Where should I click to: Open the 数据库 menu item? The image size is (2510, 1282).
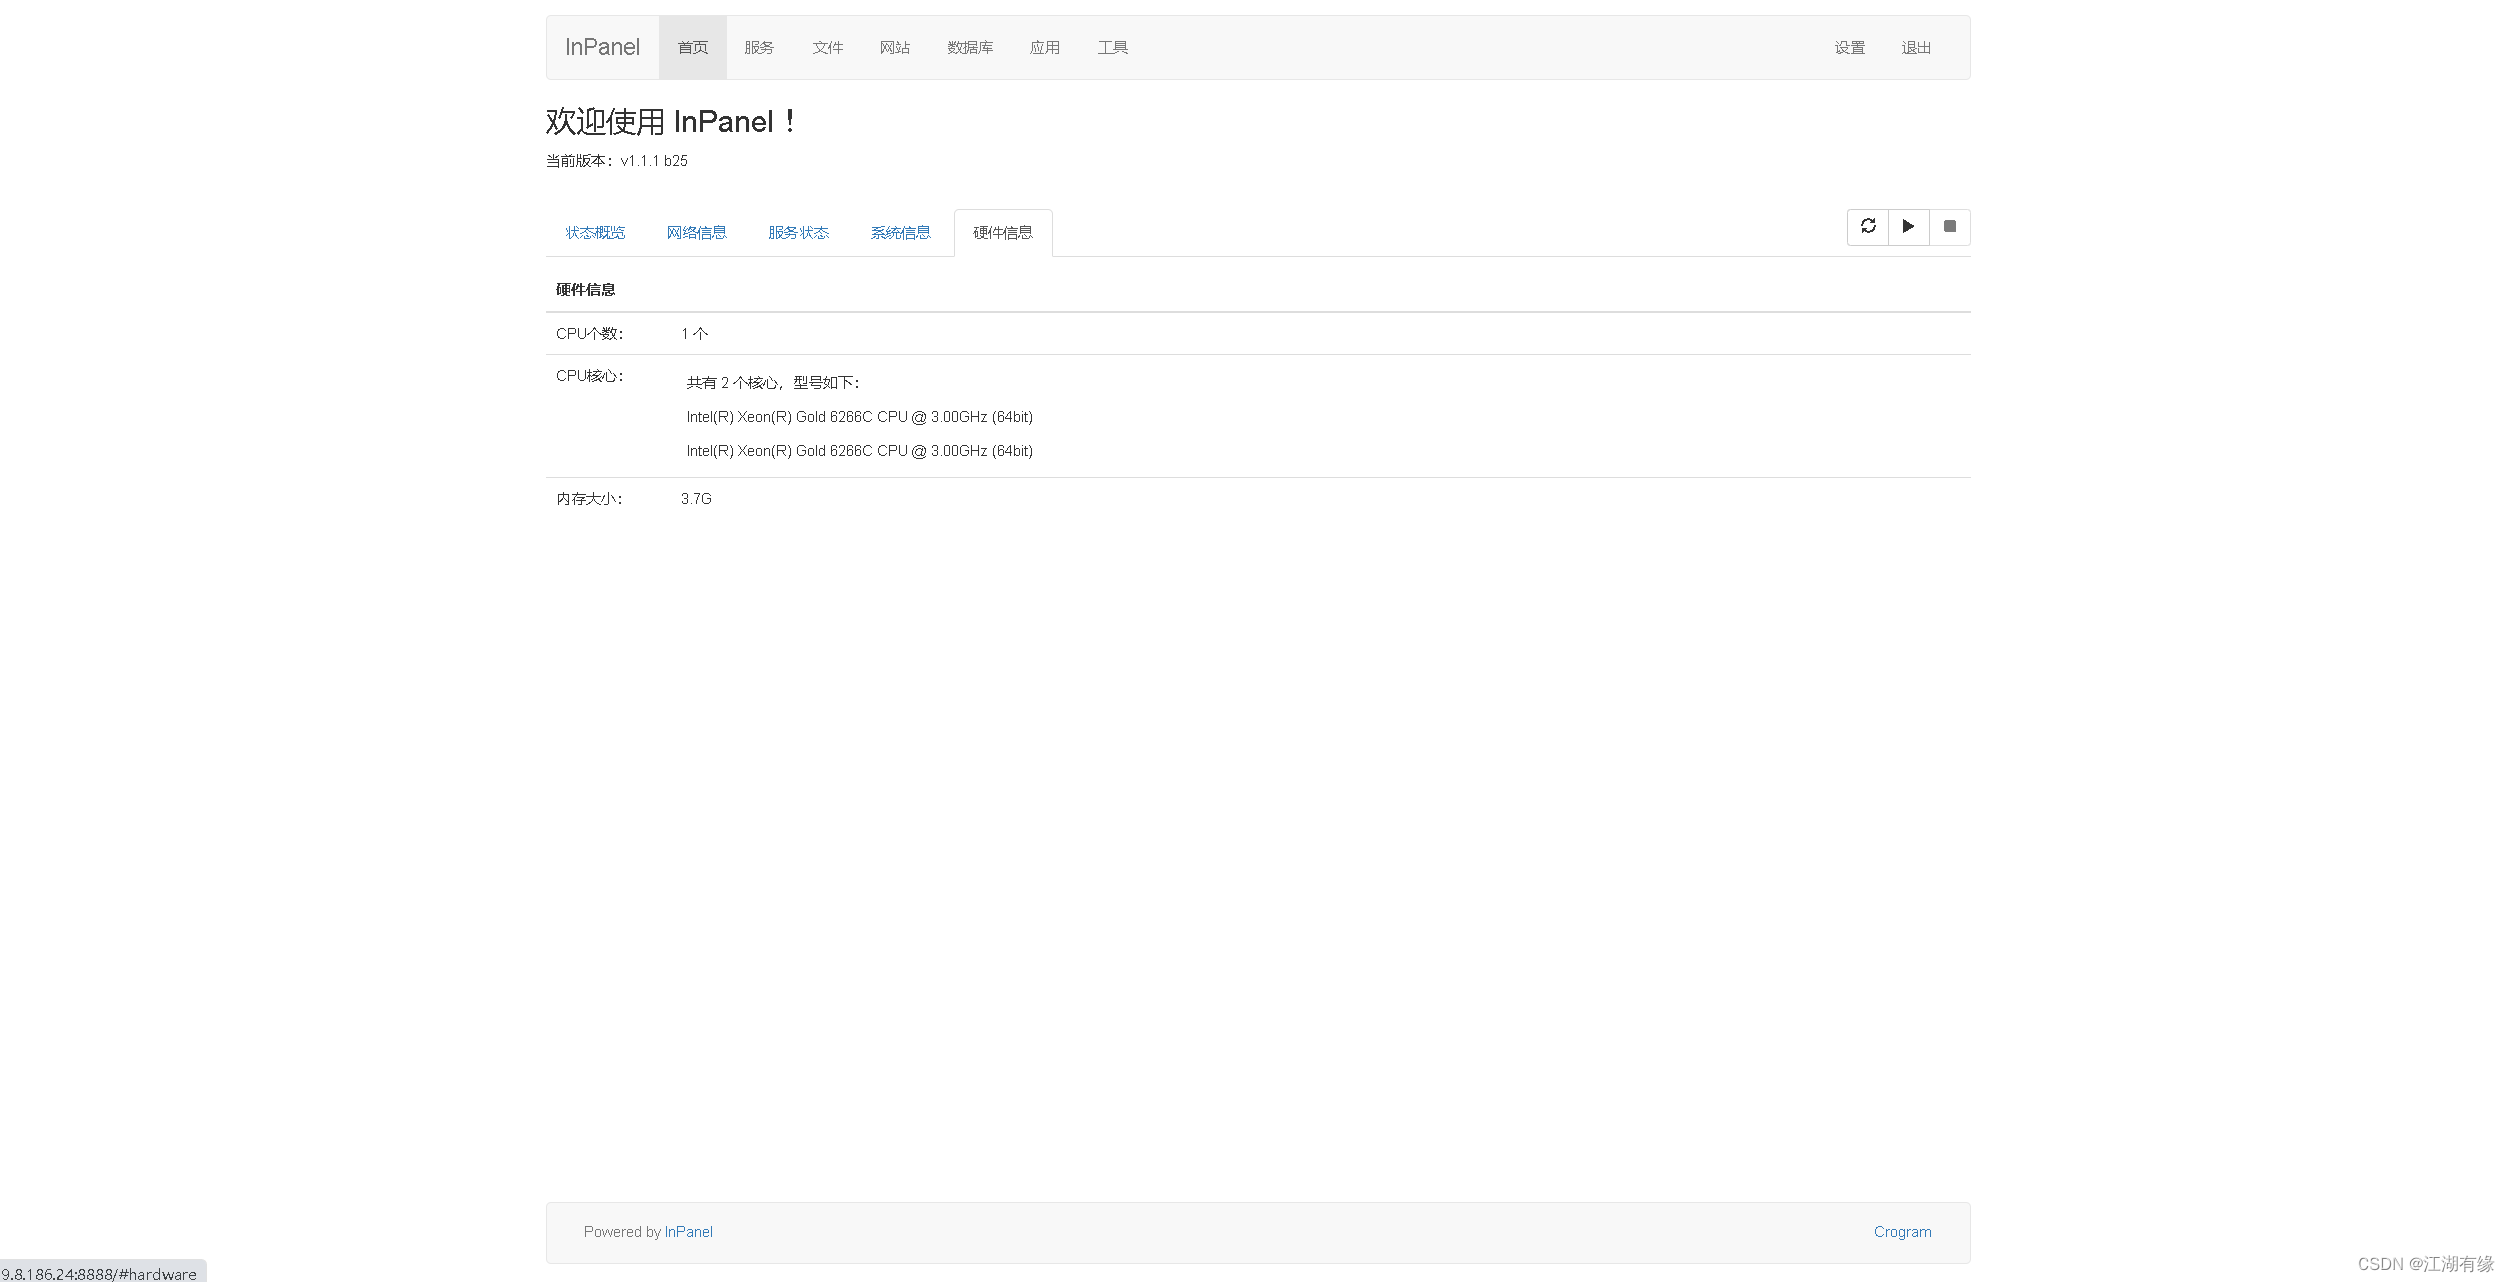click(970, 47)
